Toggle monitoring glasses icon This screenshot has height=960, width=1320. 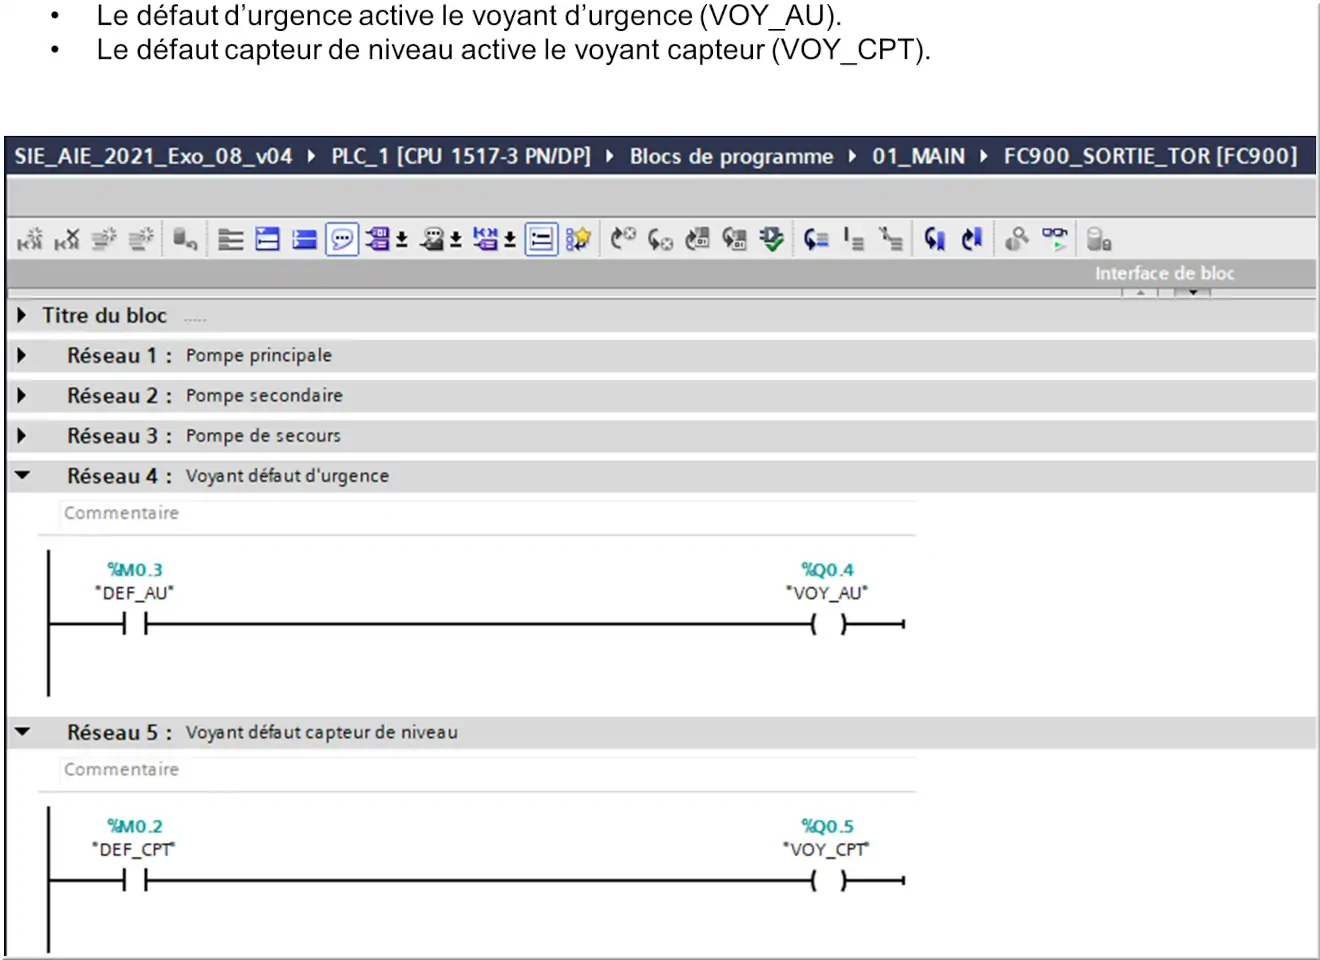click(x=1055, y=239)
